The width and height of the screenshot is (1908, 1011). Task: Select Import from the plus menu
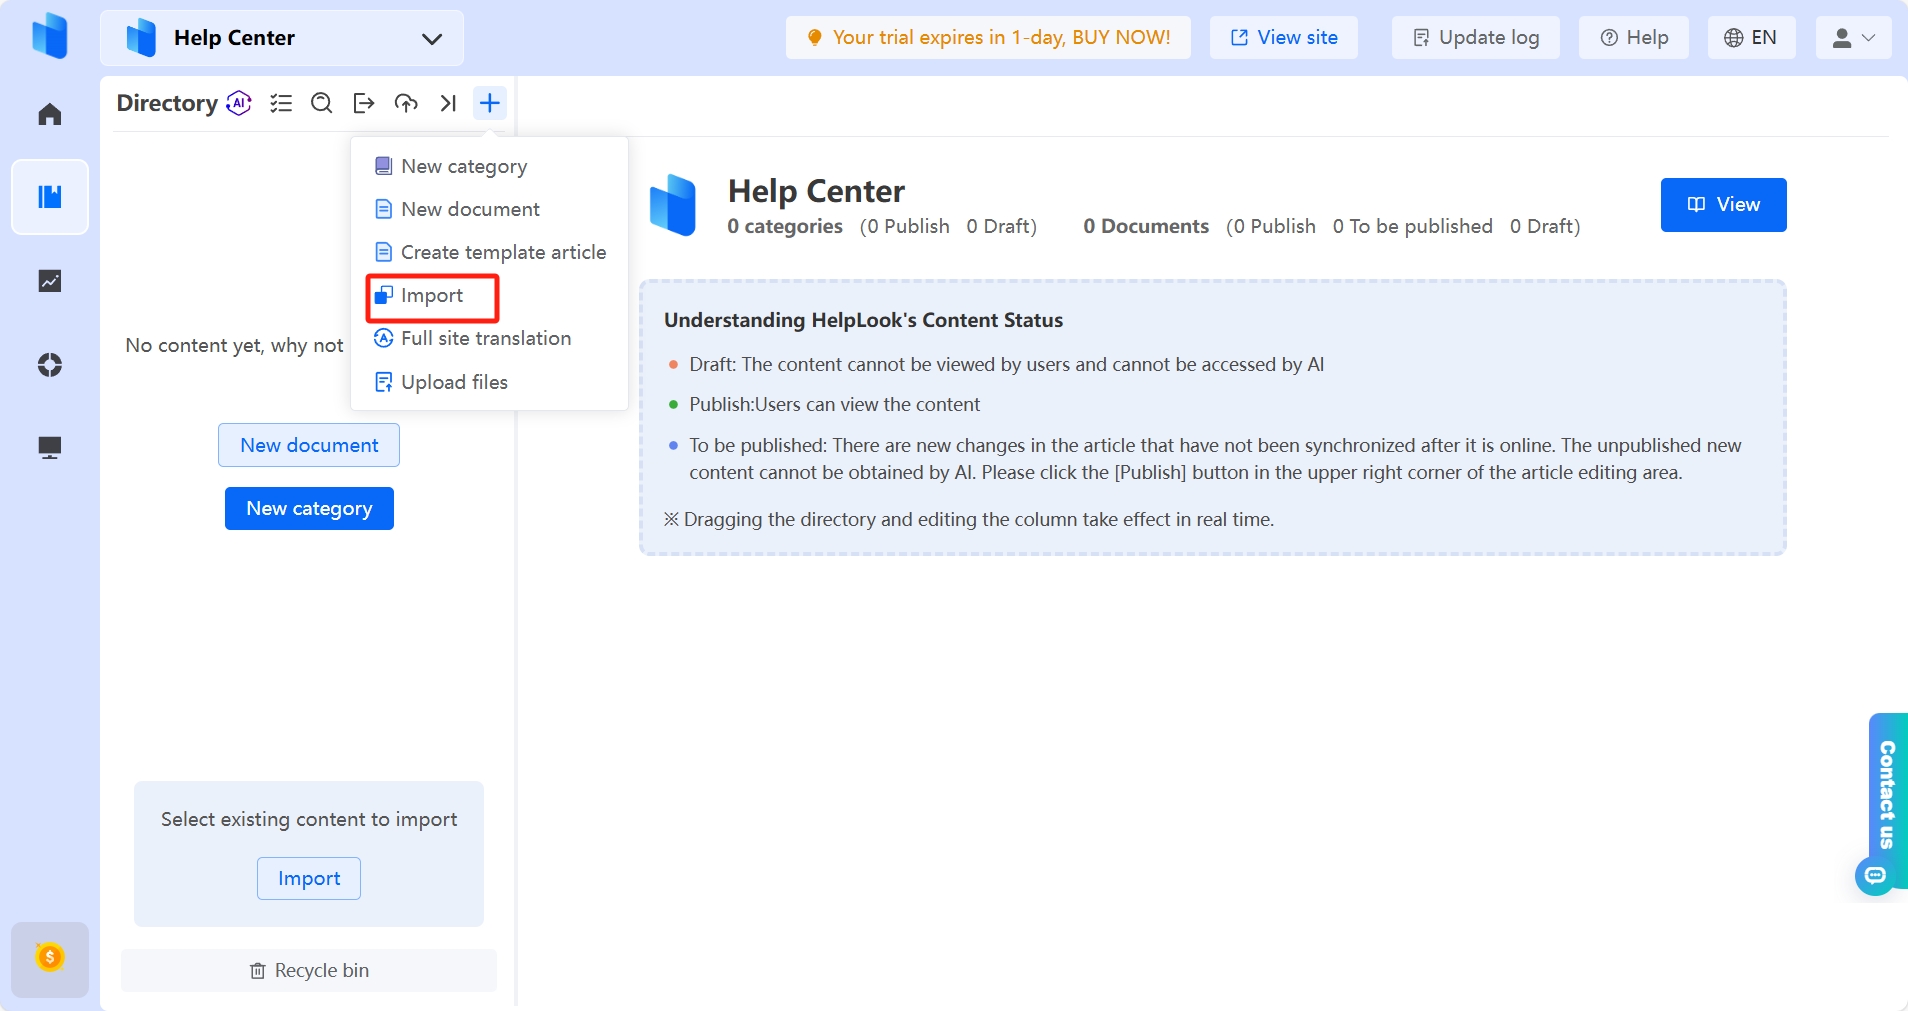click(x=430, y=296)
